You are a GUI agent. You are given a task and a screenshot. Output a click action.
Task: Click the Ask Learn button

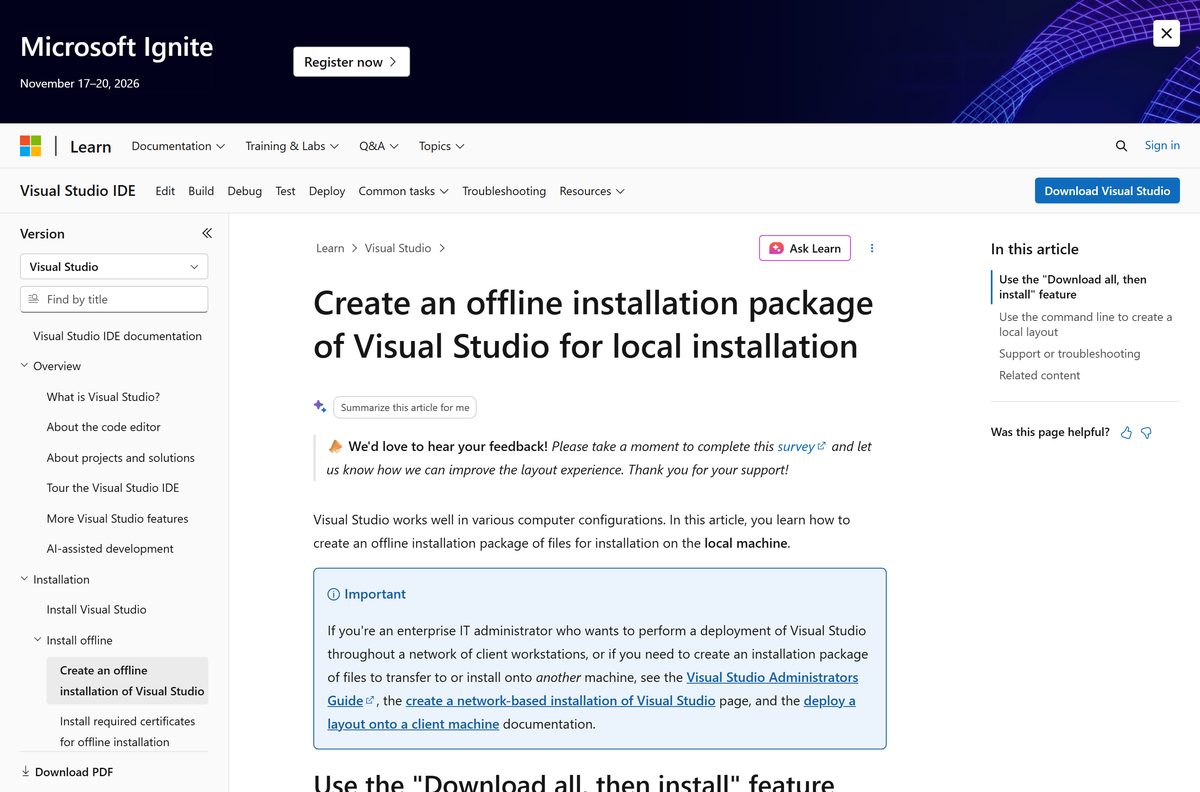click(x=805, y=248)
